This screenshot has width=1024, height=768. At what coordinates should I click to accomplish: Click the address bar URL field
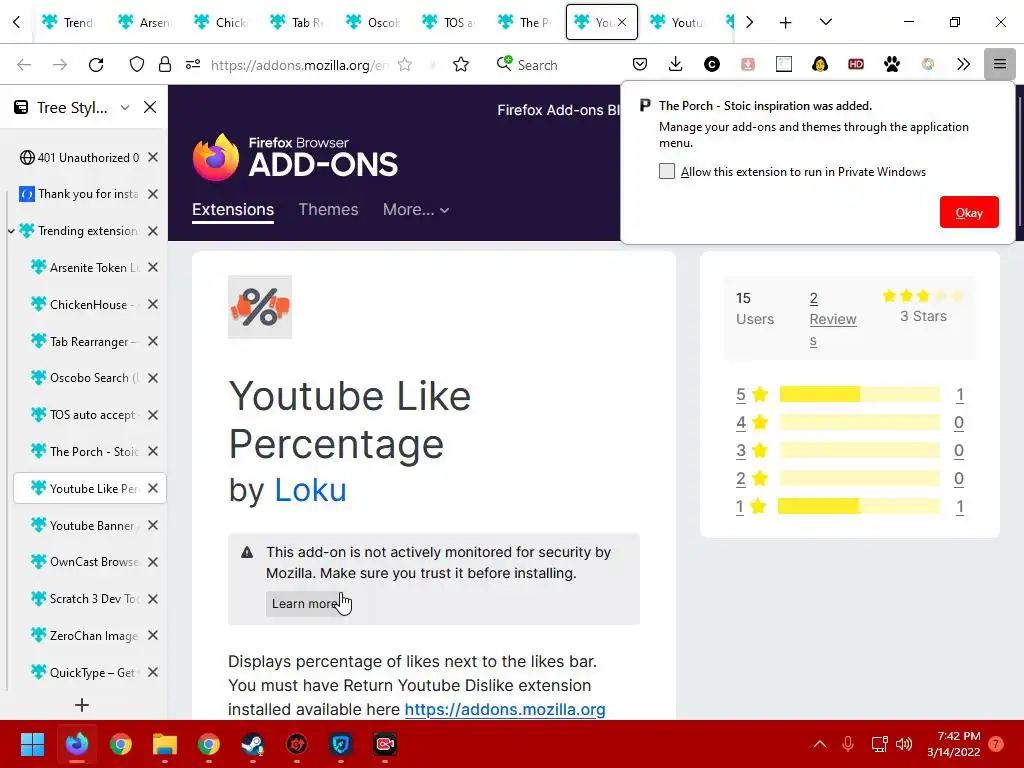click(x=299, y=65)
